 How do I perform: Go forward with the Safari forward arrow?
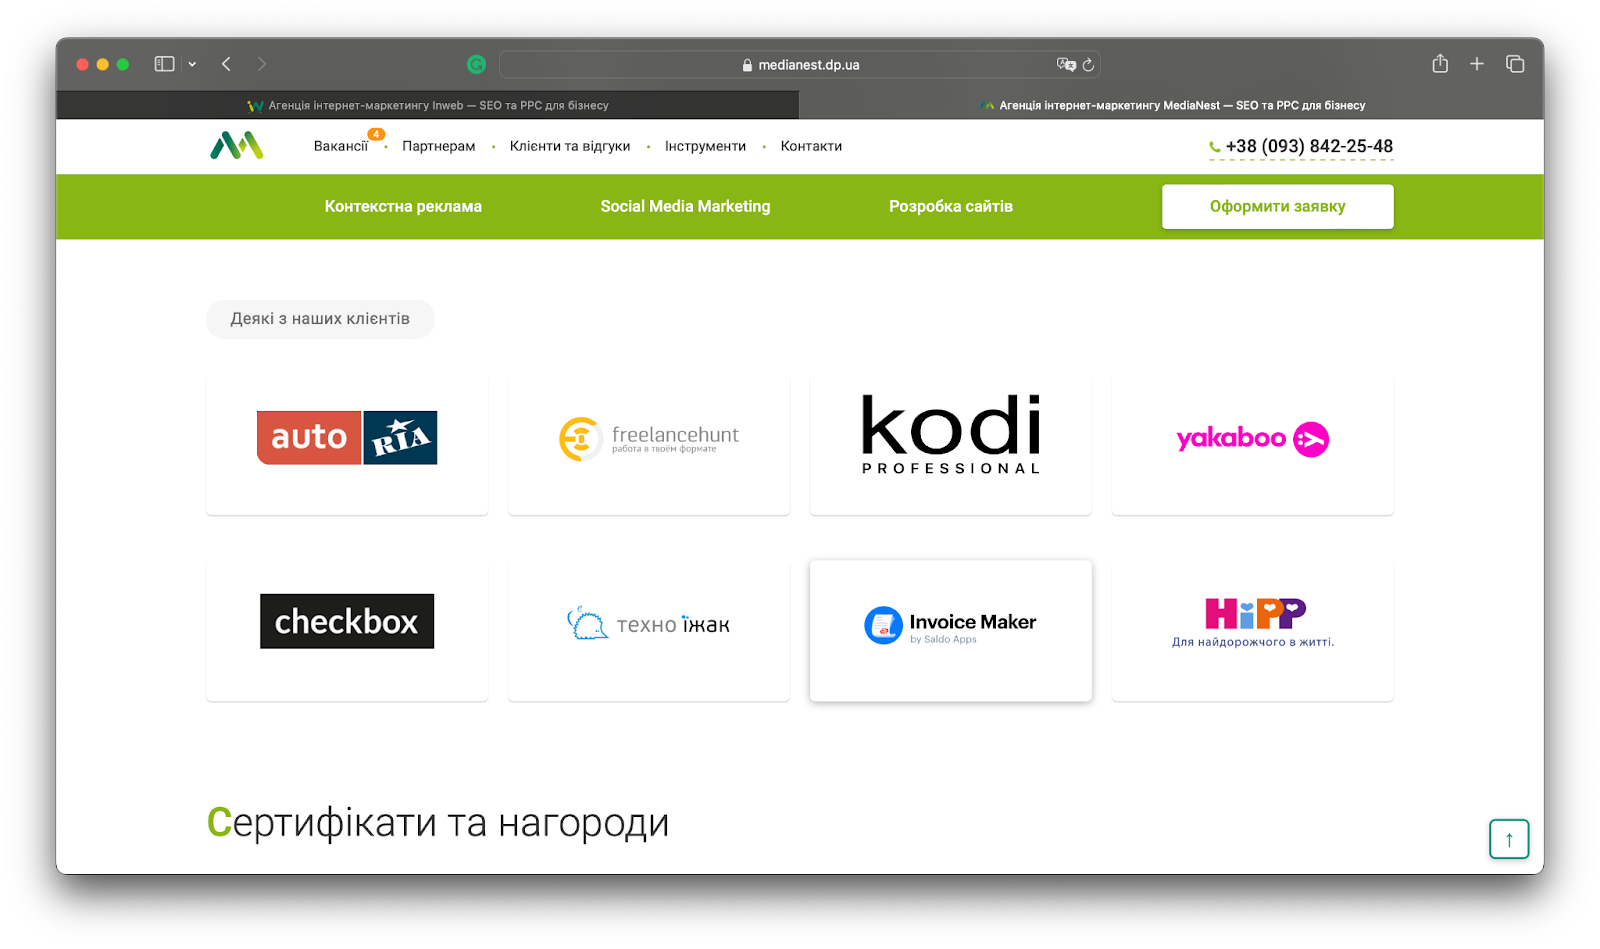point(262,64)
